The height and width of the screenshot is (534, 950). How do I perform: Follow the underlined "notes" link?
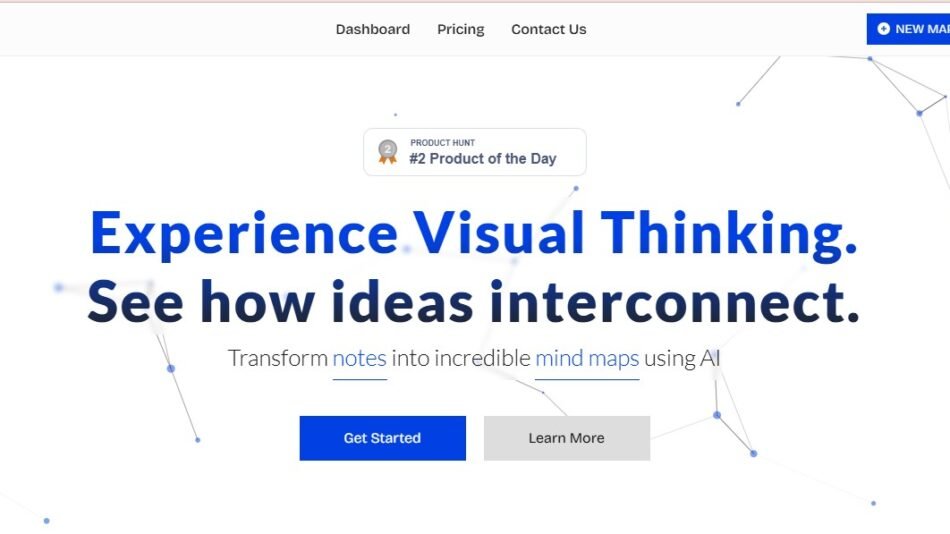click(x=359, y=358)
